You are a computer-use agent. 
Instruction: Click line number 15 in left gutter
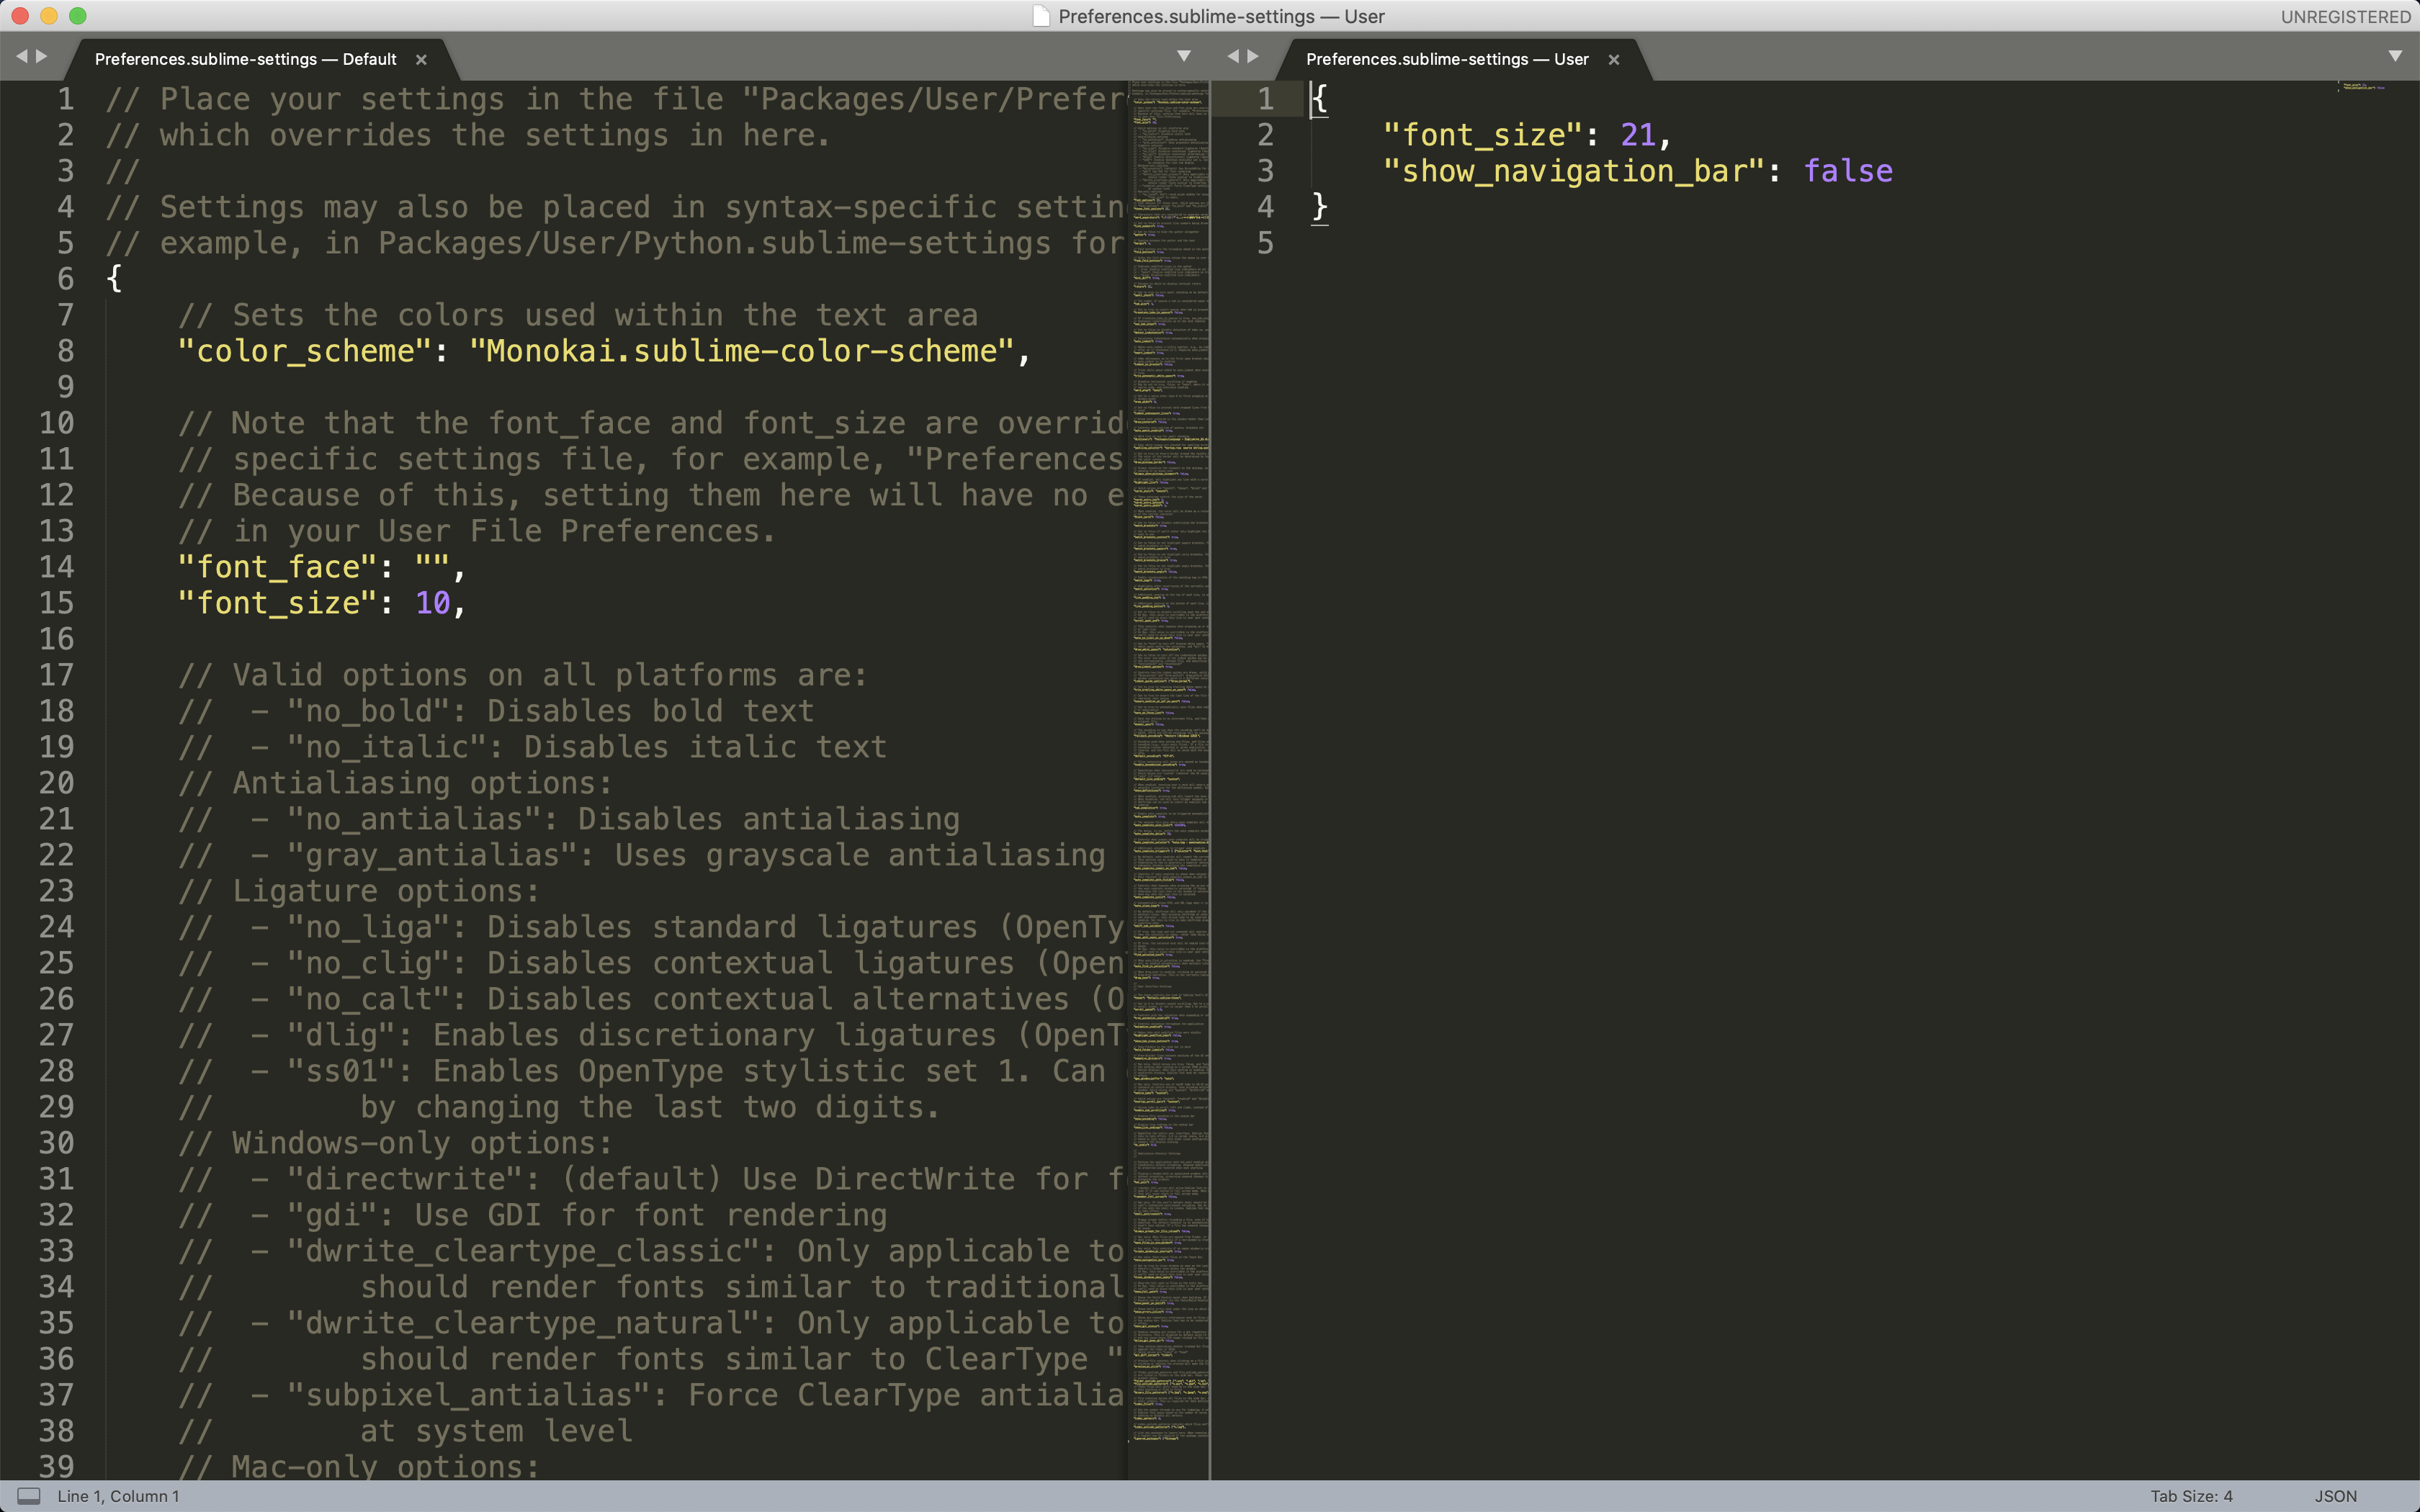[x=56, y=603]
